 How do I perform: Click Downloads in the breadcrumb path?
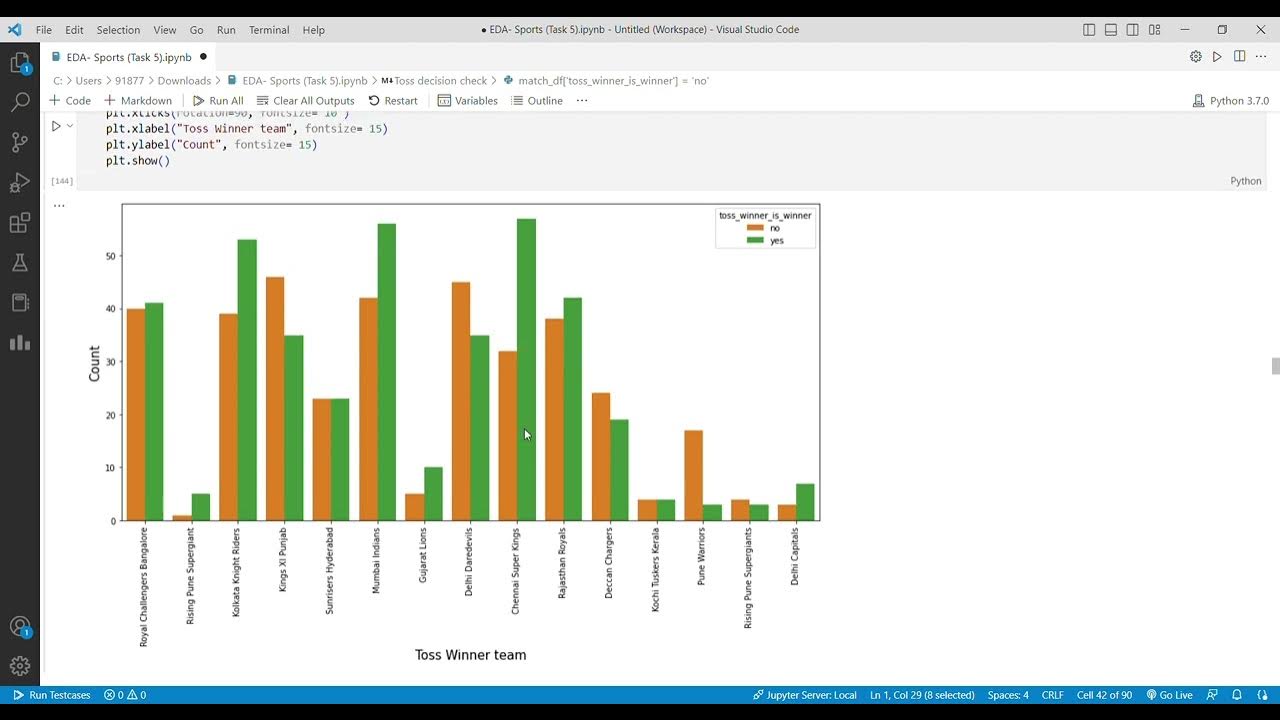click(184, 80)
